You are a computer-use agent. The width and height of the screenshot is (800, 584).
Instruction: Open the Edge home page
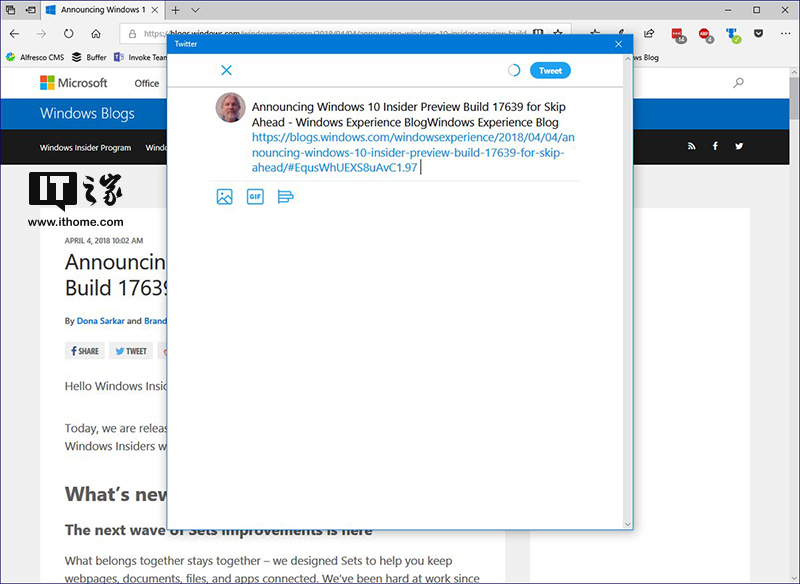click(96, 34)
